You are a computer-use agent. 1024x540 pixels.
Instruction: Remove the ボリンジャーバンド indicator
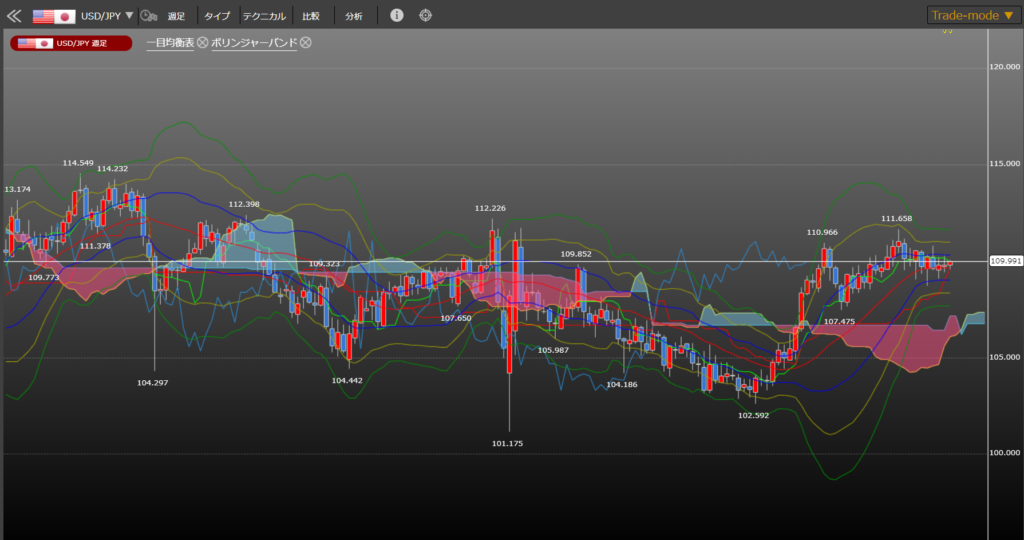[x=306, y=42]
